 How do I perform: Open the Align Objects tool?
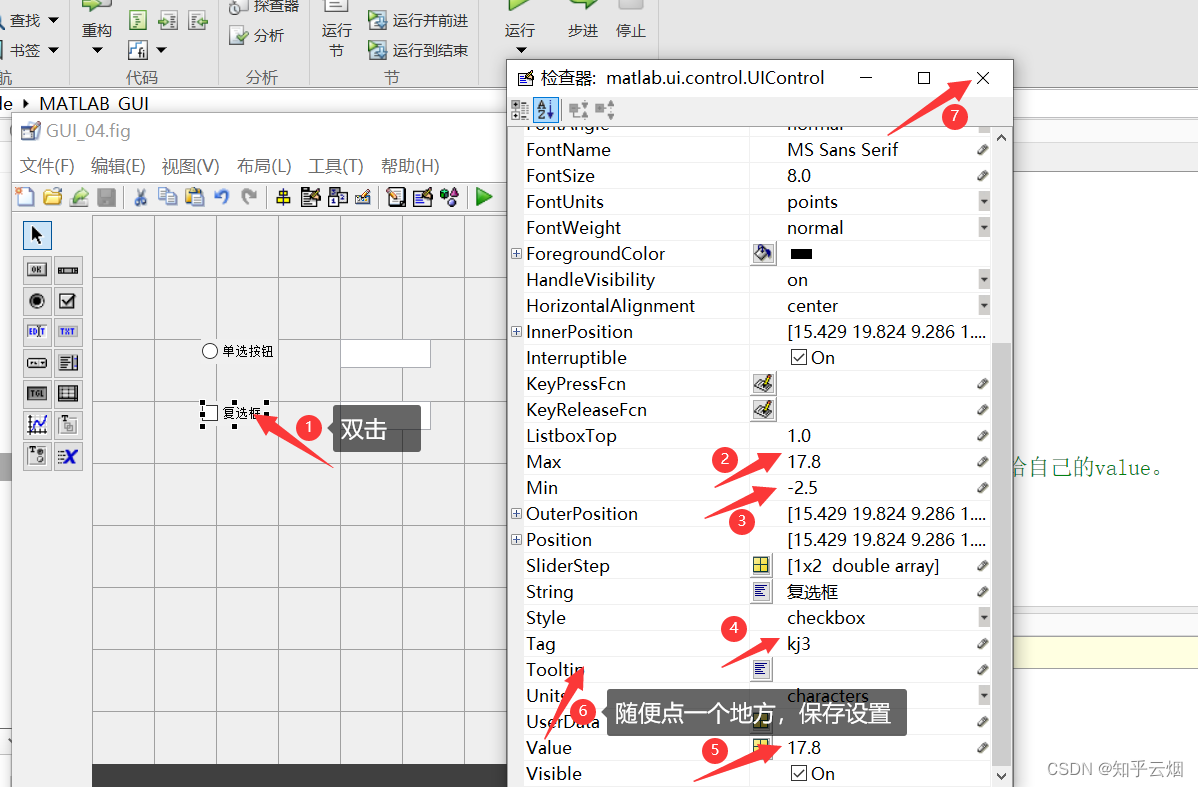tap(284, 196)
